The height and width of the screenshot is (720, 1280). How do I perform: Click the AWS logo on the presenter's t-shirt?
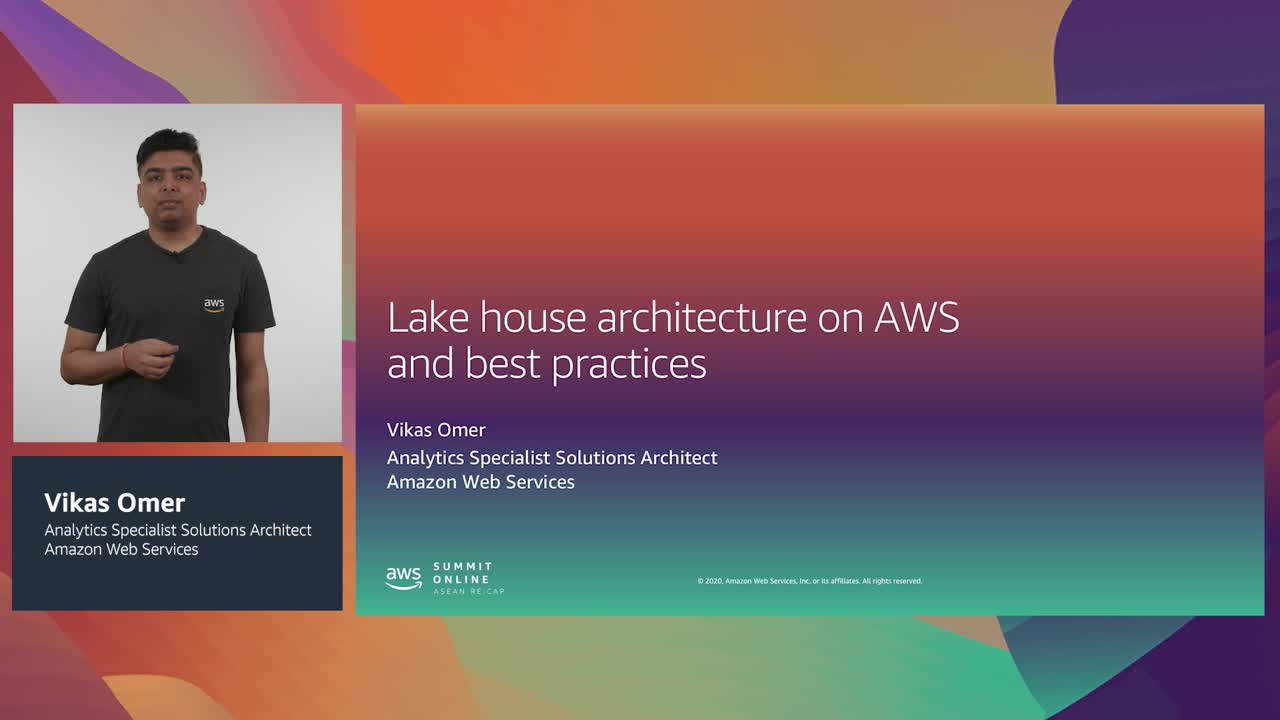(214, 304)
